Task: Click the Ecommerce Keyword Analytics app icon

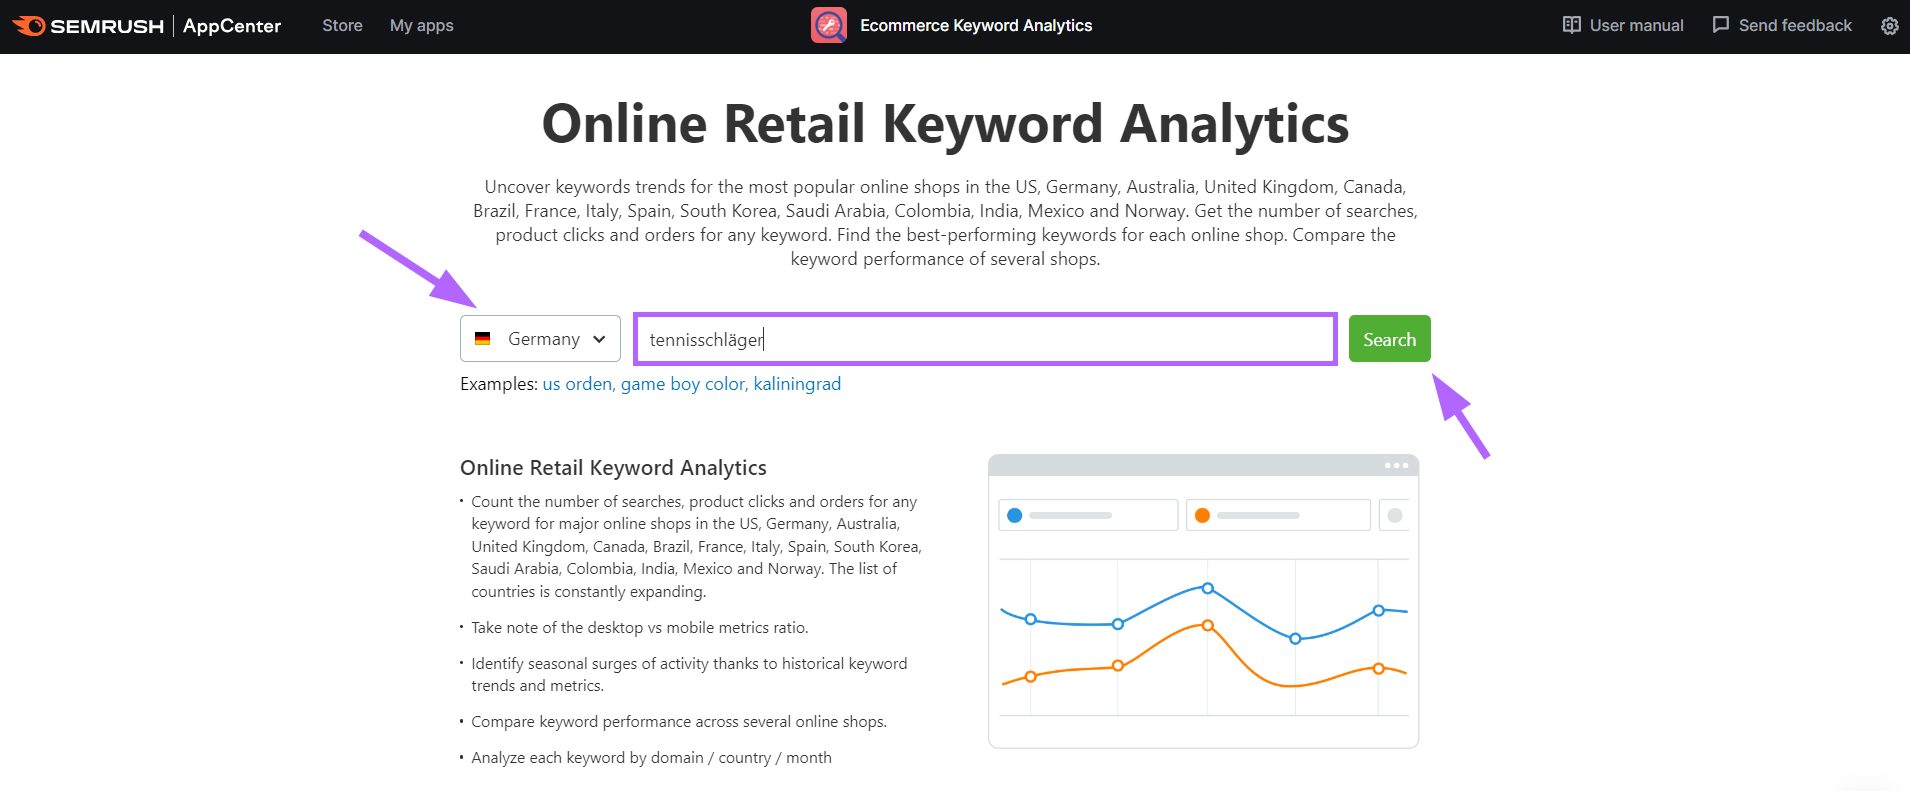Action: click(x=829, y=25)
